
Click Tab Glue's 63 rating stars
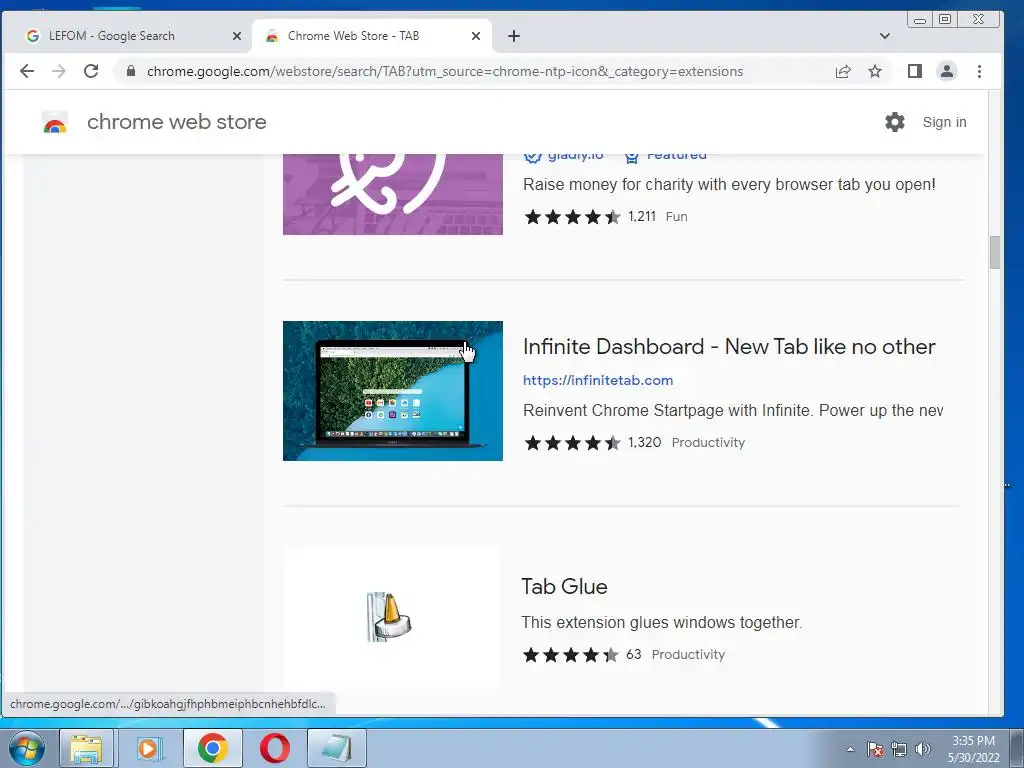pos(570,655)
